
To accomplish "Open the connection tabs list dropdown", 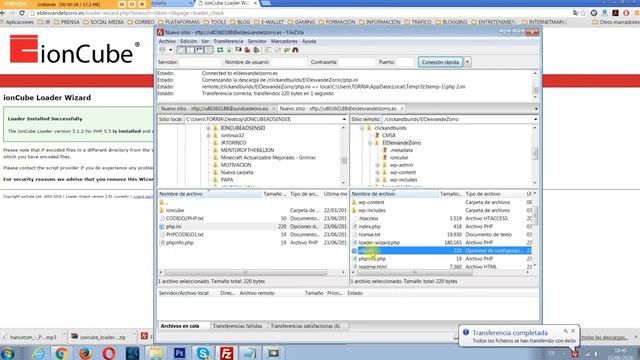I will 536,109.
